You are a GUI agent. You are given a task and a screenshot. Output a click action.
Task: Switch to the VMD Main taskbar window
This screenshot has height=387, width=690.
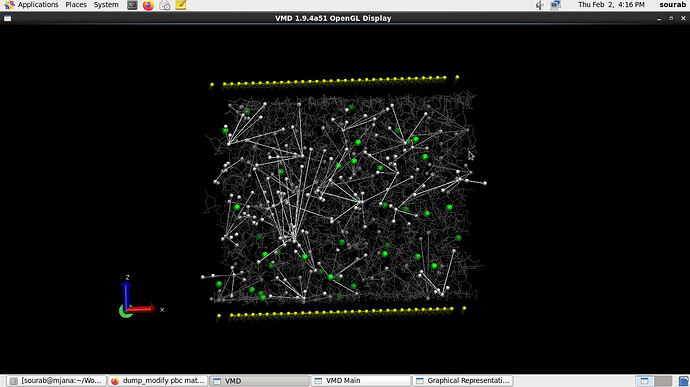pyautogui.click(x=361, y=381)
